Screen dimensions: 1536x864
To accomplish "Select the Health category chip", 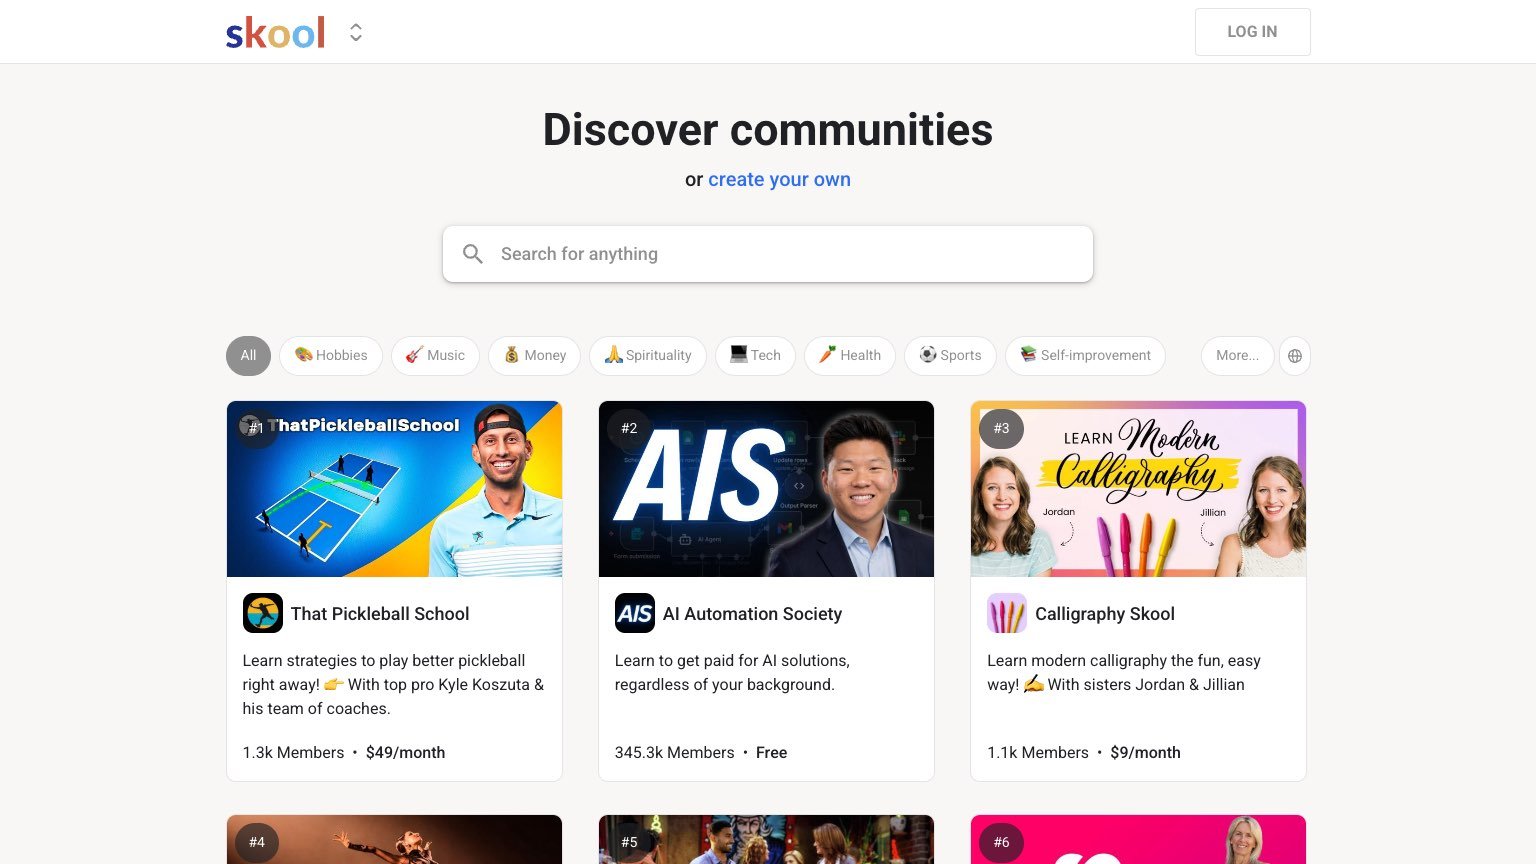I will click(850, 356).
